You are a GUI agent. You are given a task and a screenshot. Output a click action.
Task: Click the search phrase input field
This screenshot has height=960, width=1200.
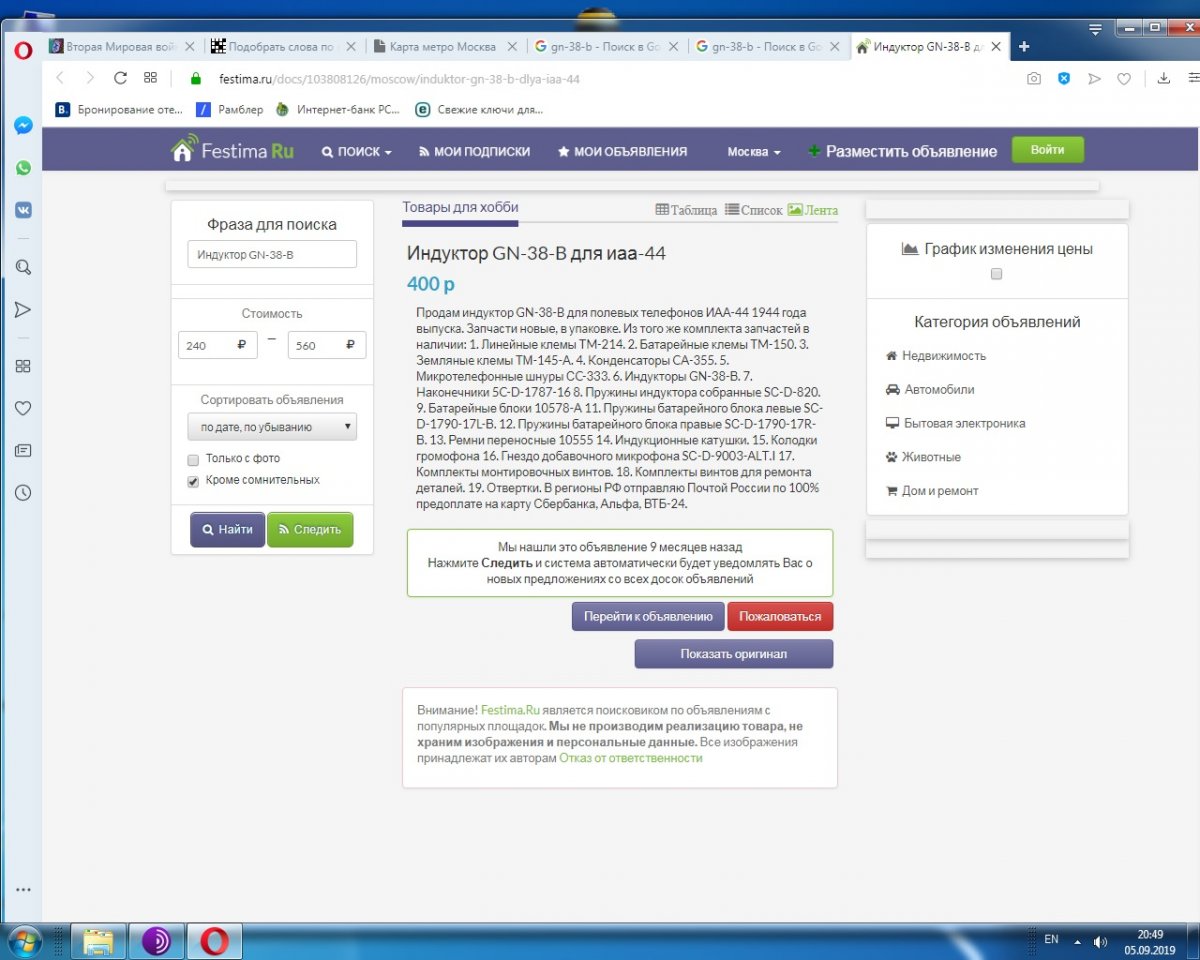click(x=272, y=255)
